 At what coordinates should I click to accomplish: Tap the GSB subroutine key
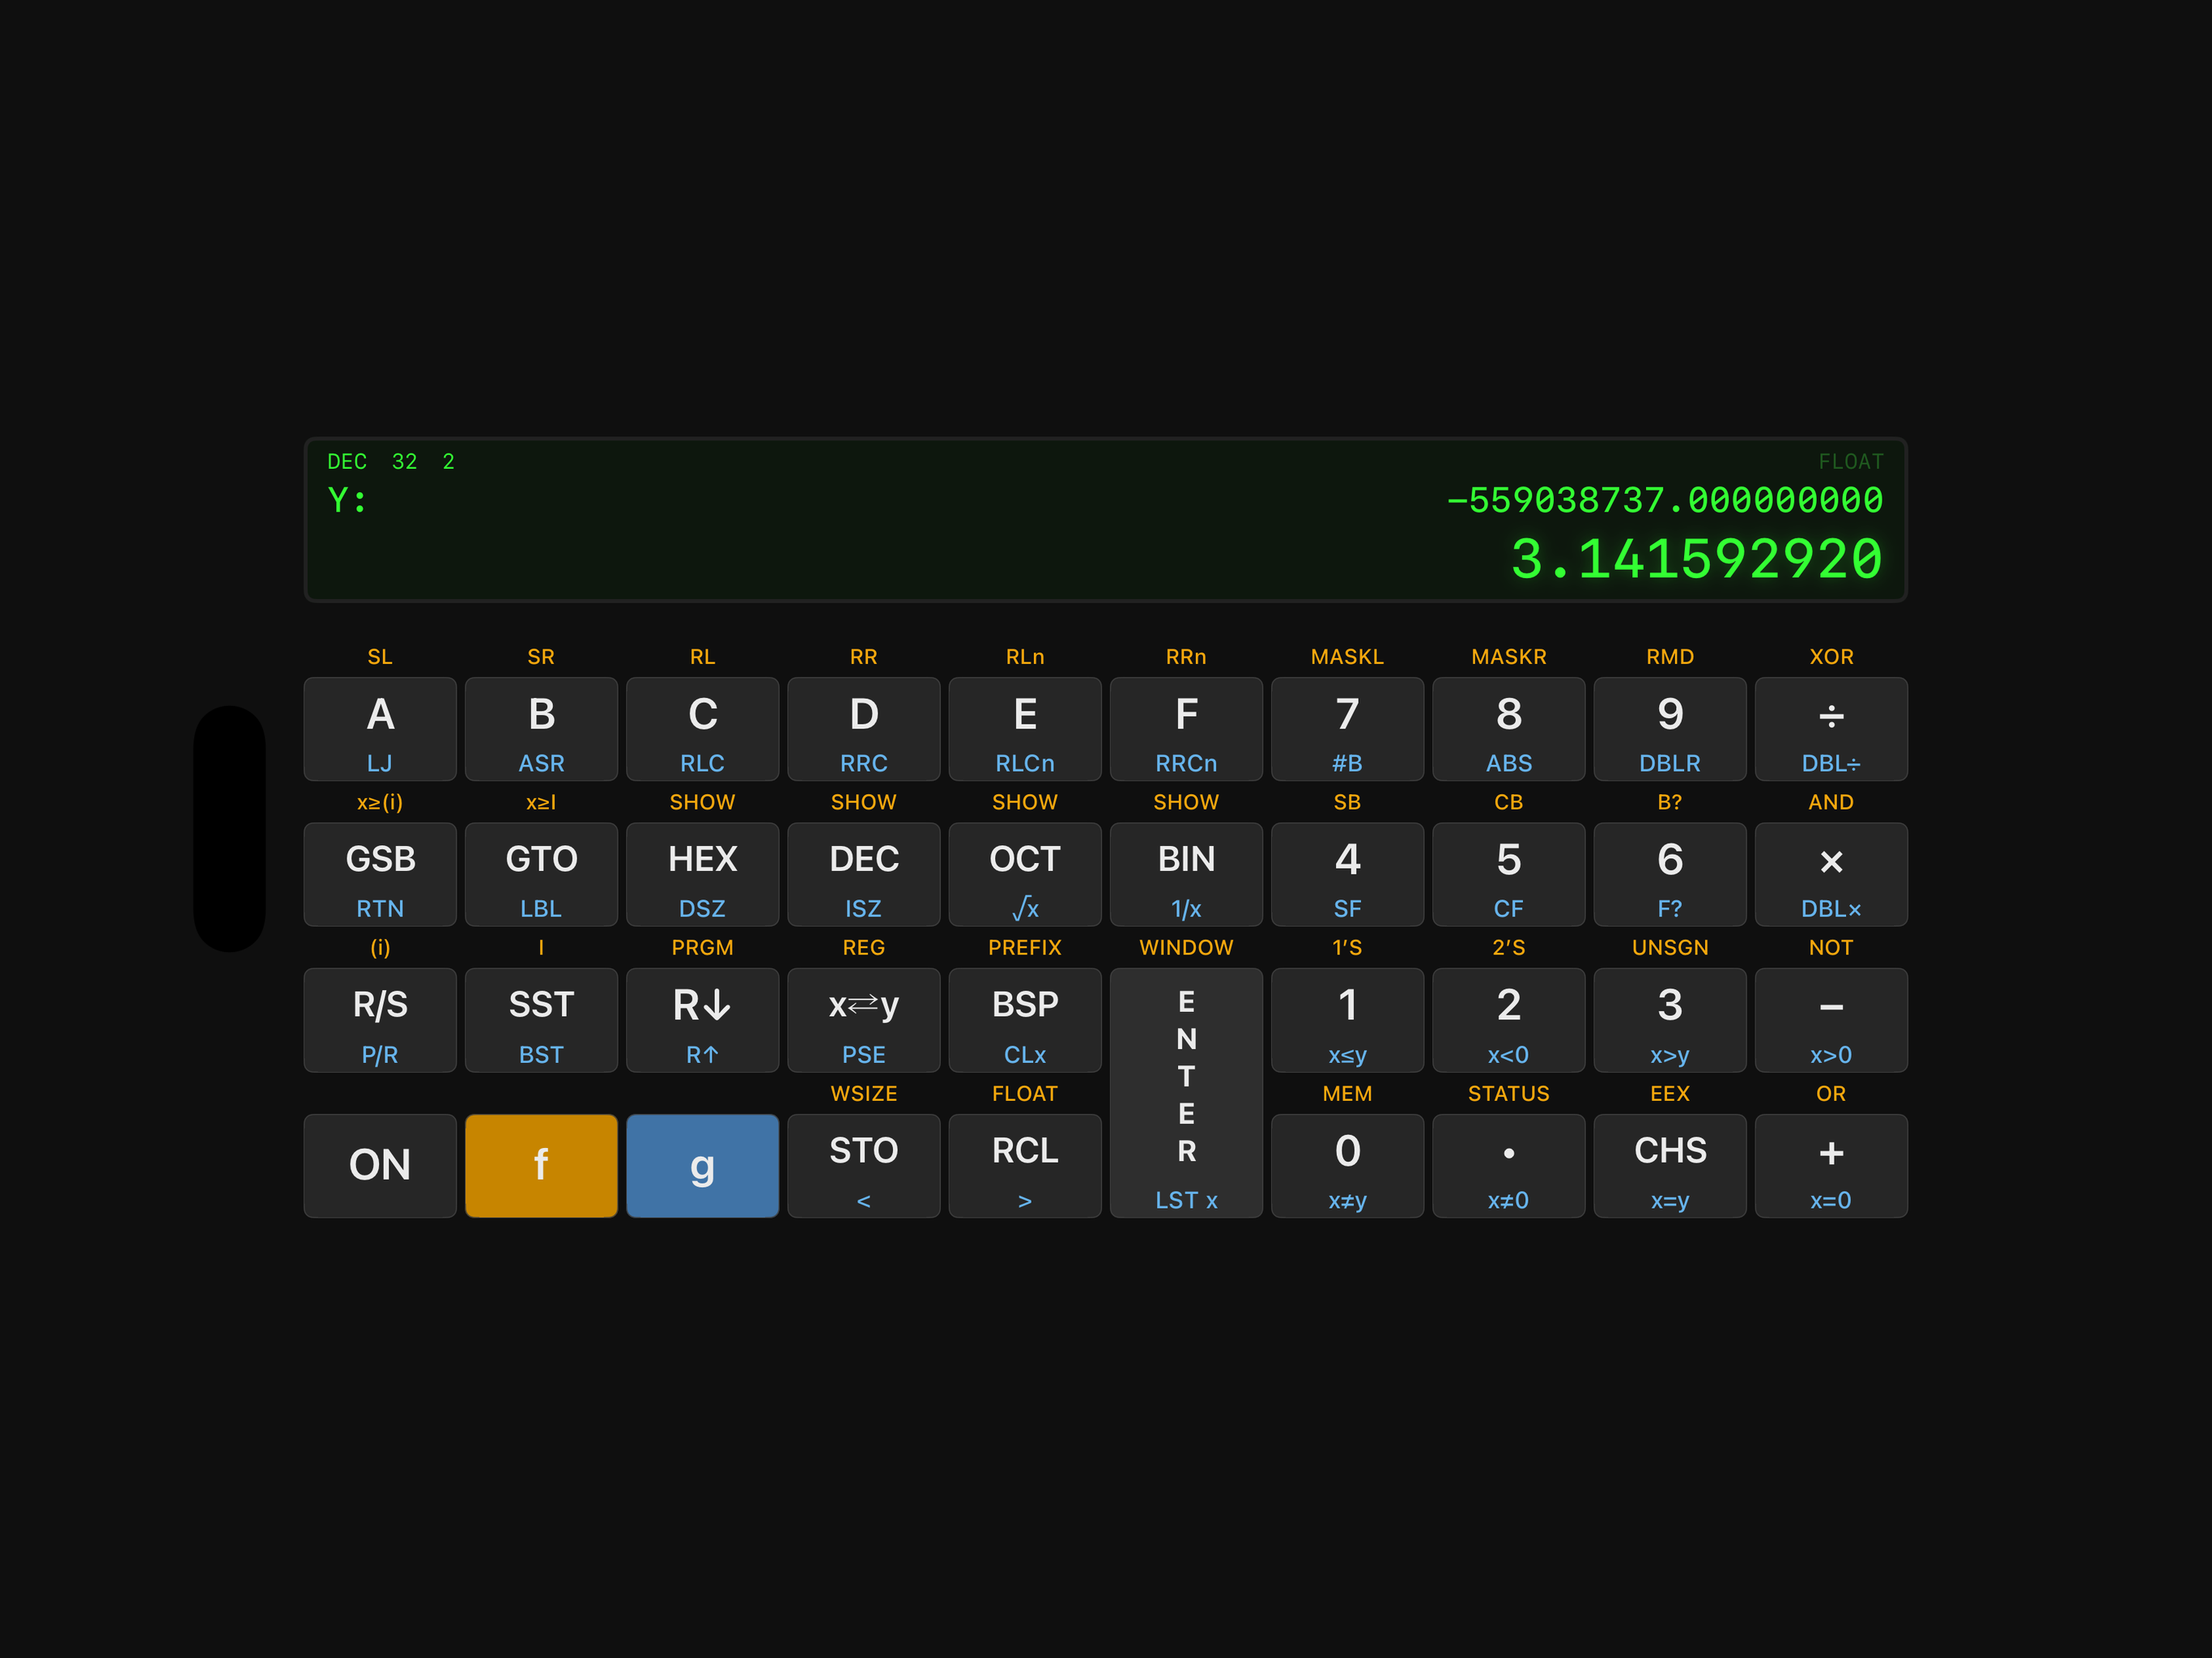click(x=380, y=875)
